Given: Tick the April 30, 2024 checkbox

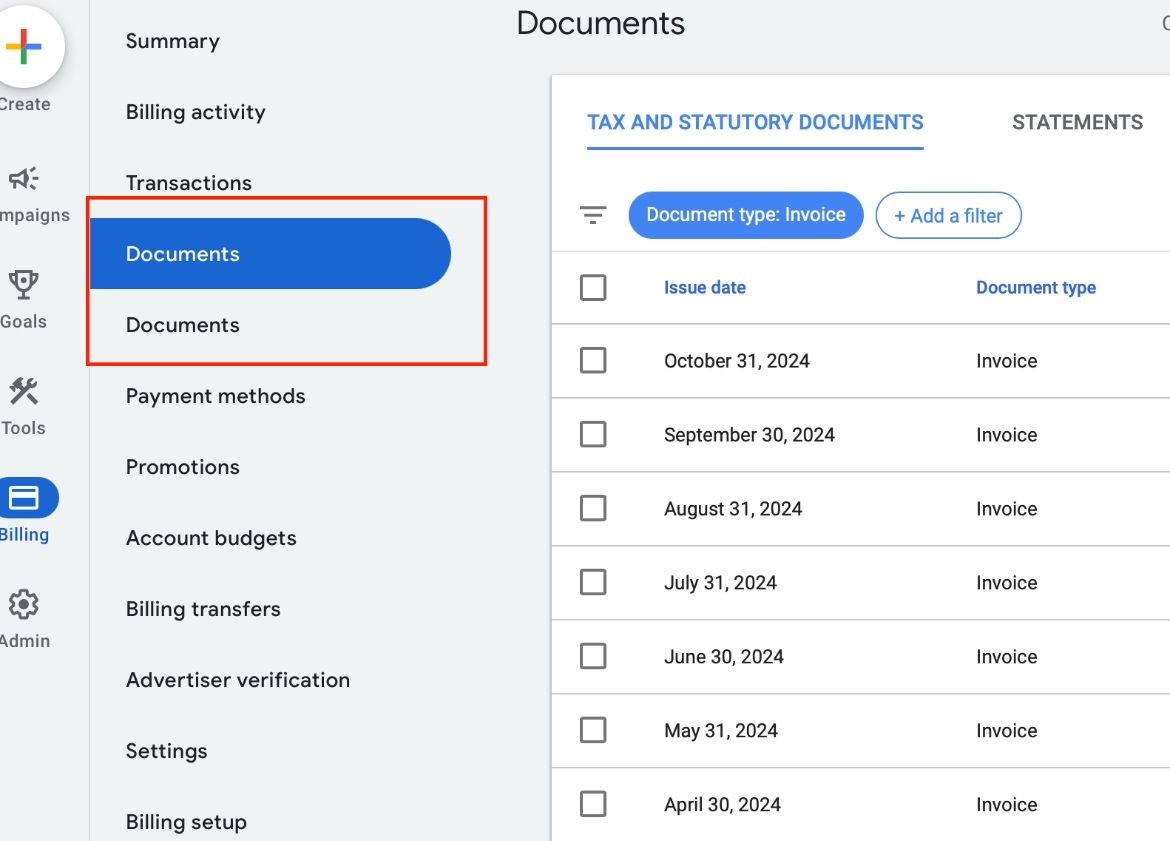Looking at the screenshot, I should pyautogui.click(x=593, y=804).
